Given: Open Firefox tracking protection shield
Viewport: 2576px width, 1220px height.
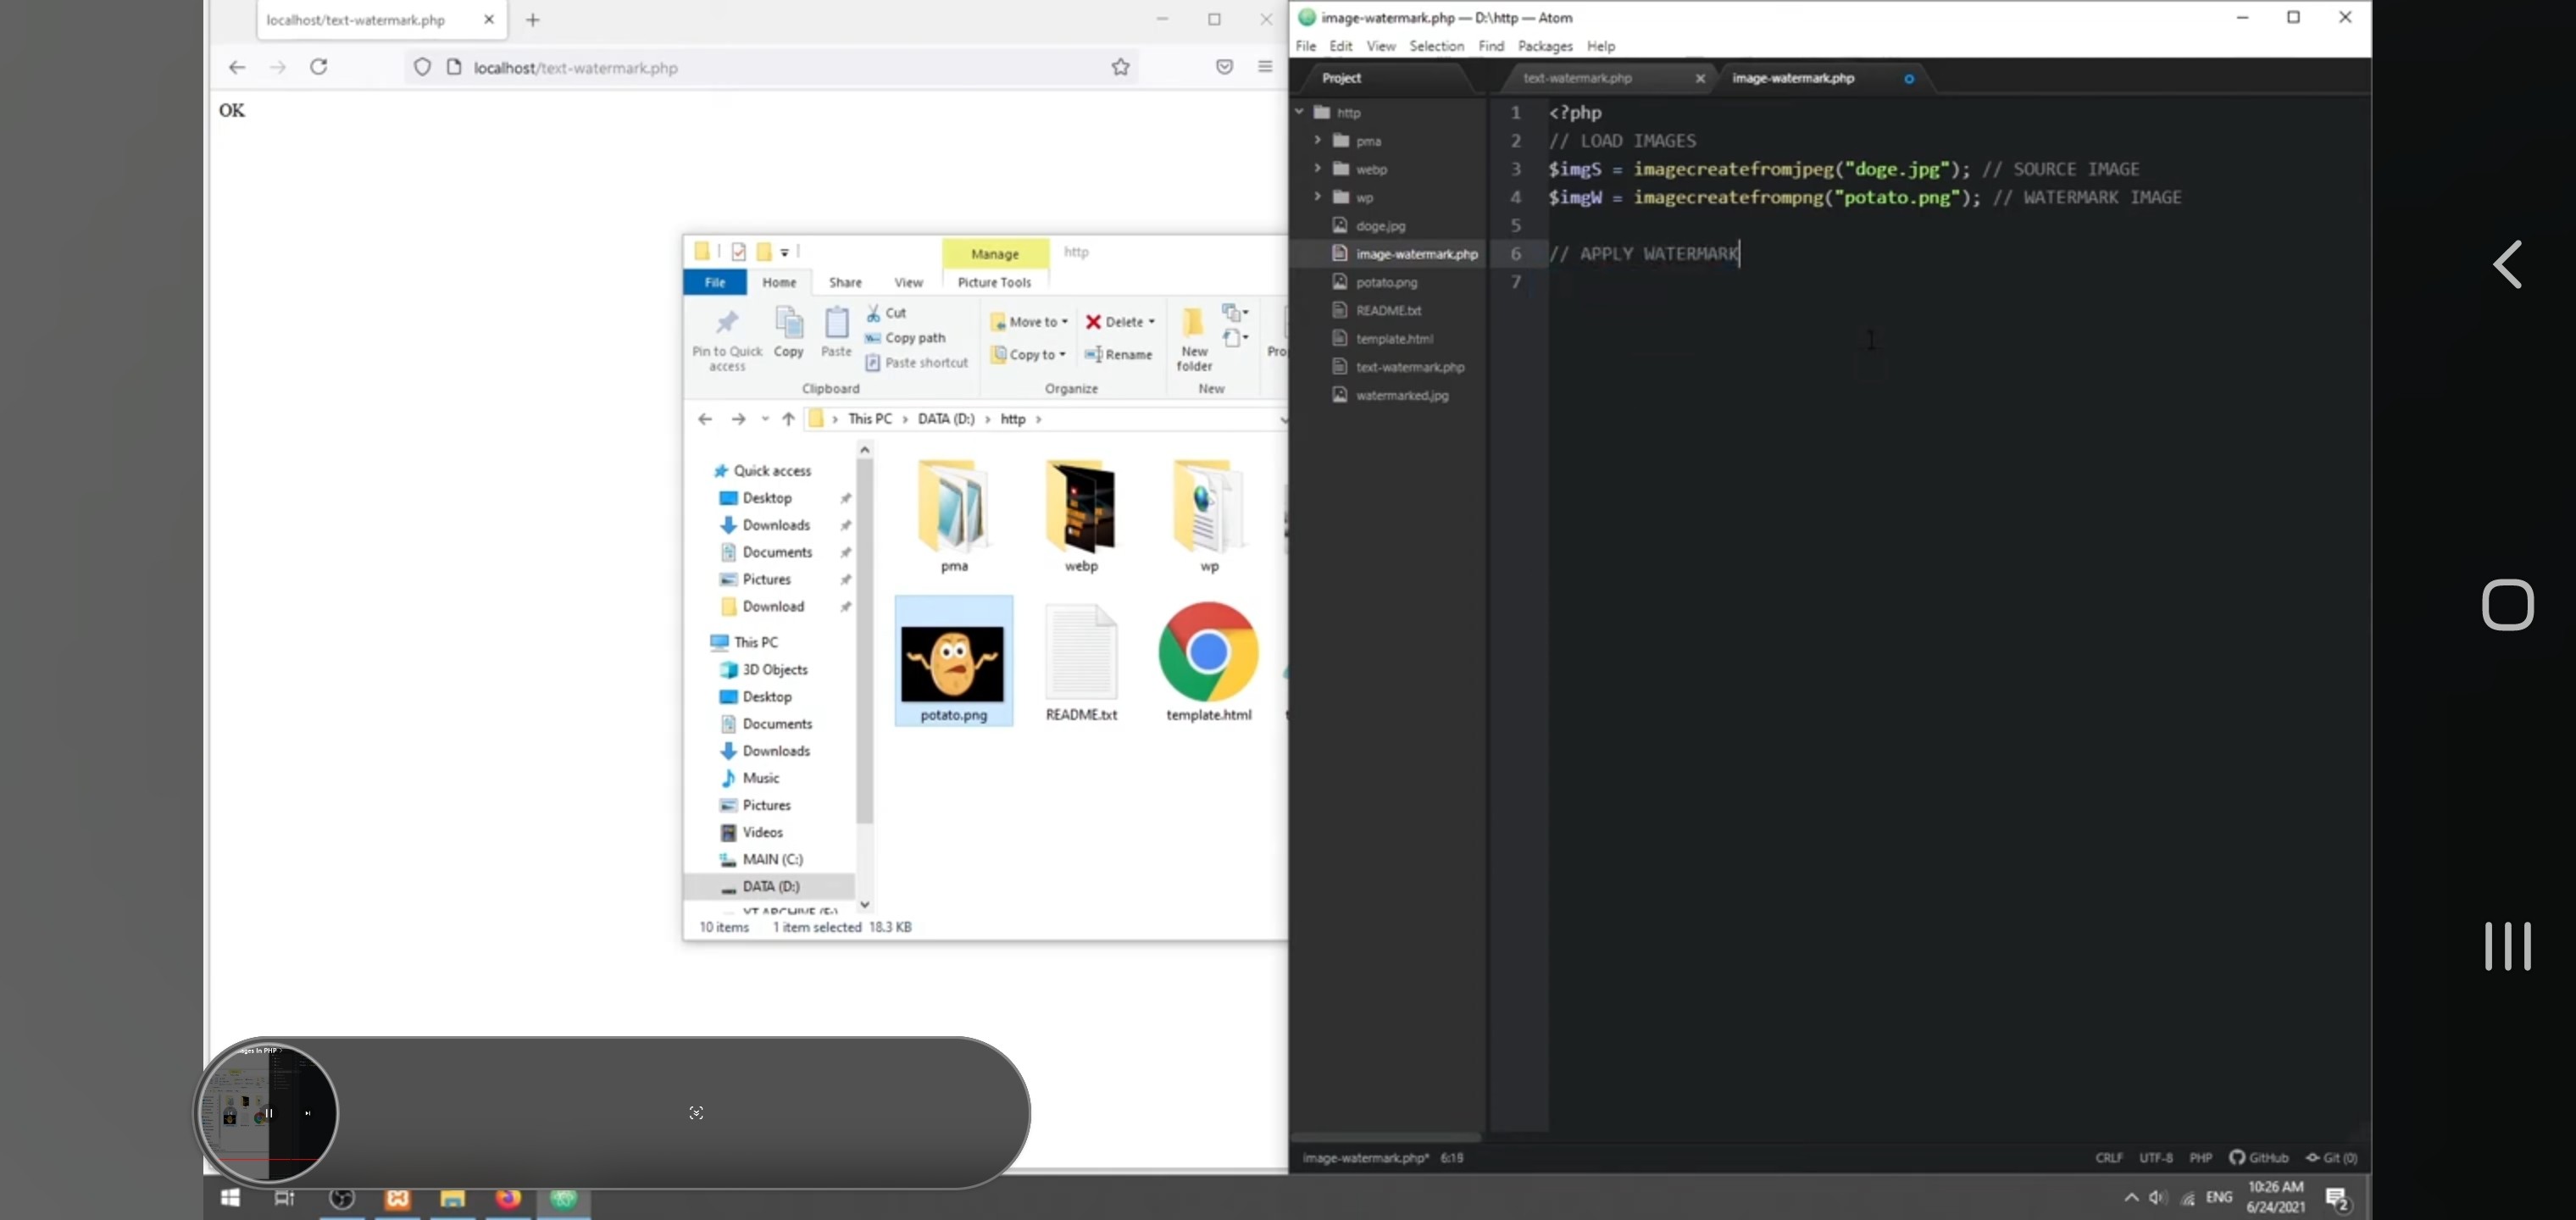Looking at the screenshot, I should tap(422, 67).
